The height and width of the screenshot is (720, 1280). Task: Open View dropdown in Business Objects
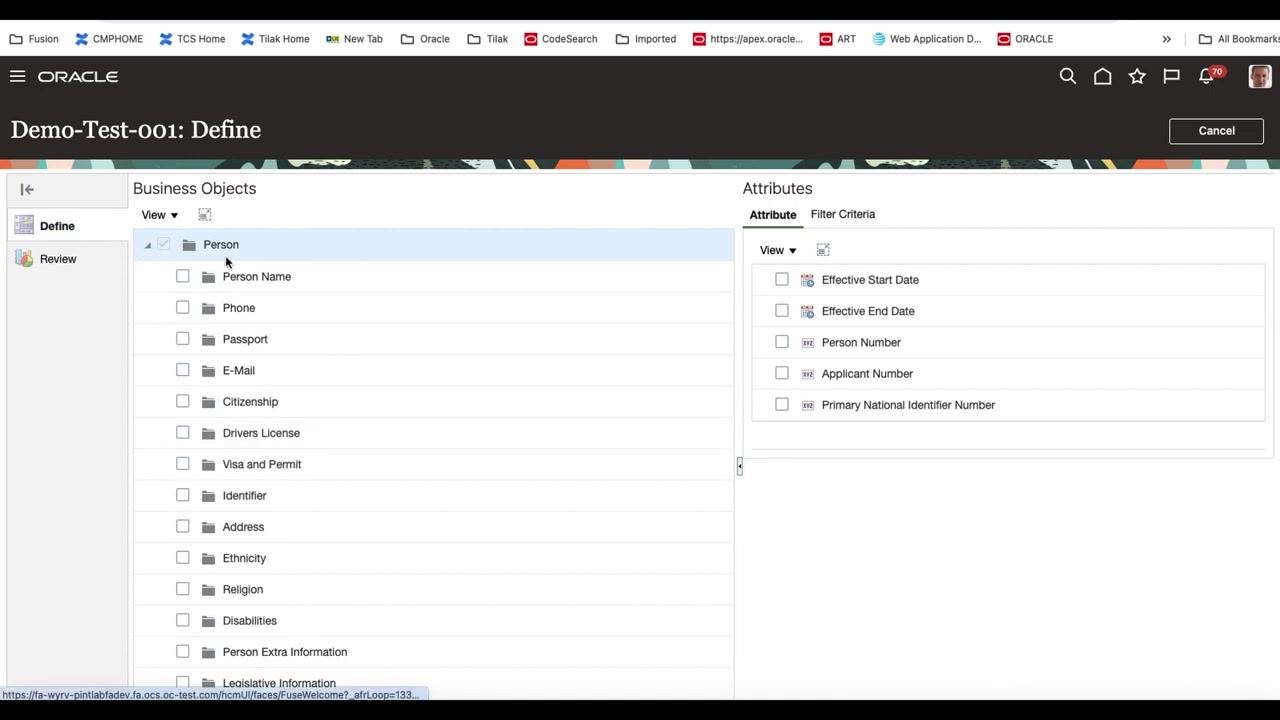coord(160,215)
